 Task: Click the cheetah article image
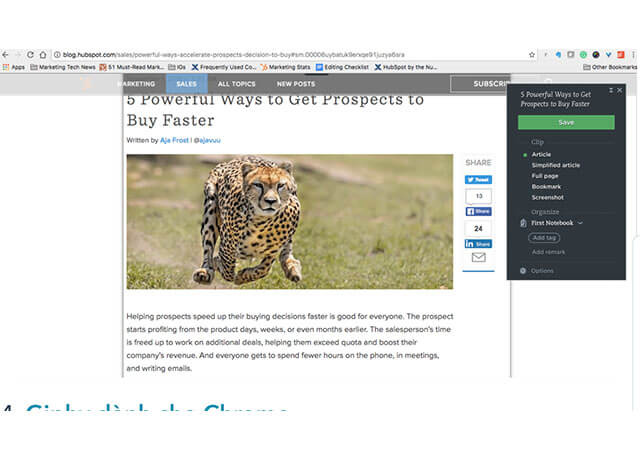pyautogui.click(x=290, y=221)
